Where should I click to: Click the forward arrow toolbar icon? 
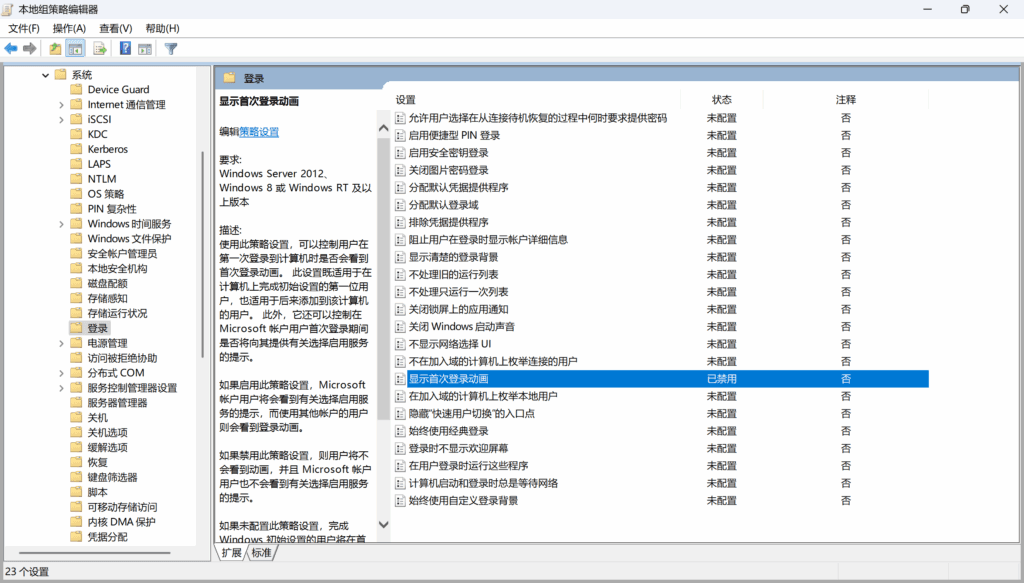coord(30,48)
